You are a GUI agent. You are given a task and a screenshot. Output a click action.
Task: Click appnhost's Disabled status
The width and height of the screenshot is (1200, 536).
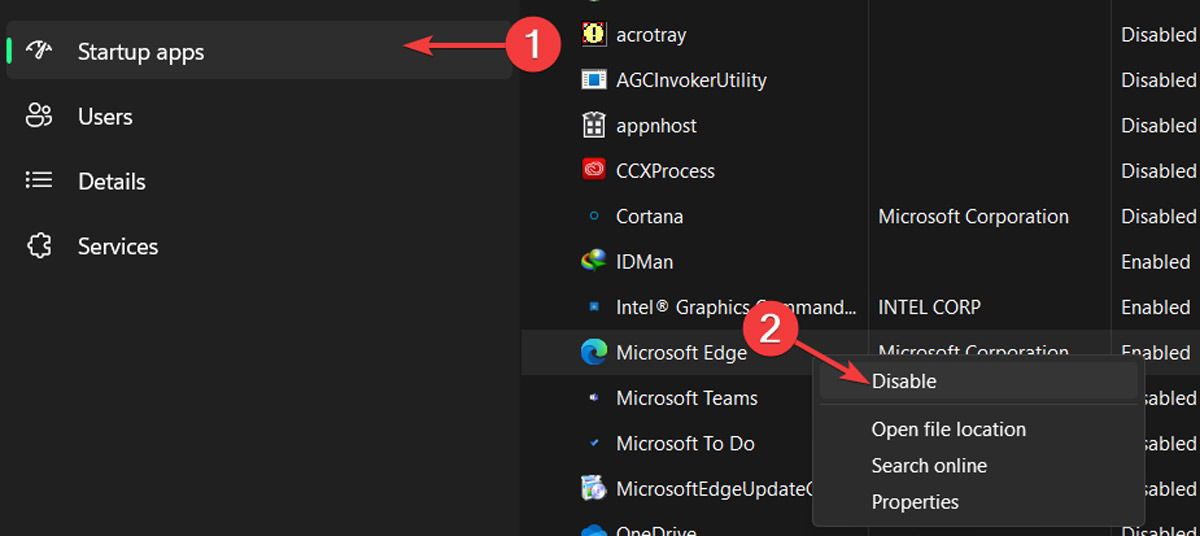[1158, 125]
